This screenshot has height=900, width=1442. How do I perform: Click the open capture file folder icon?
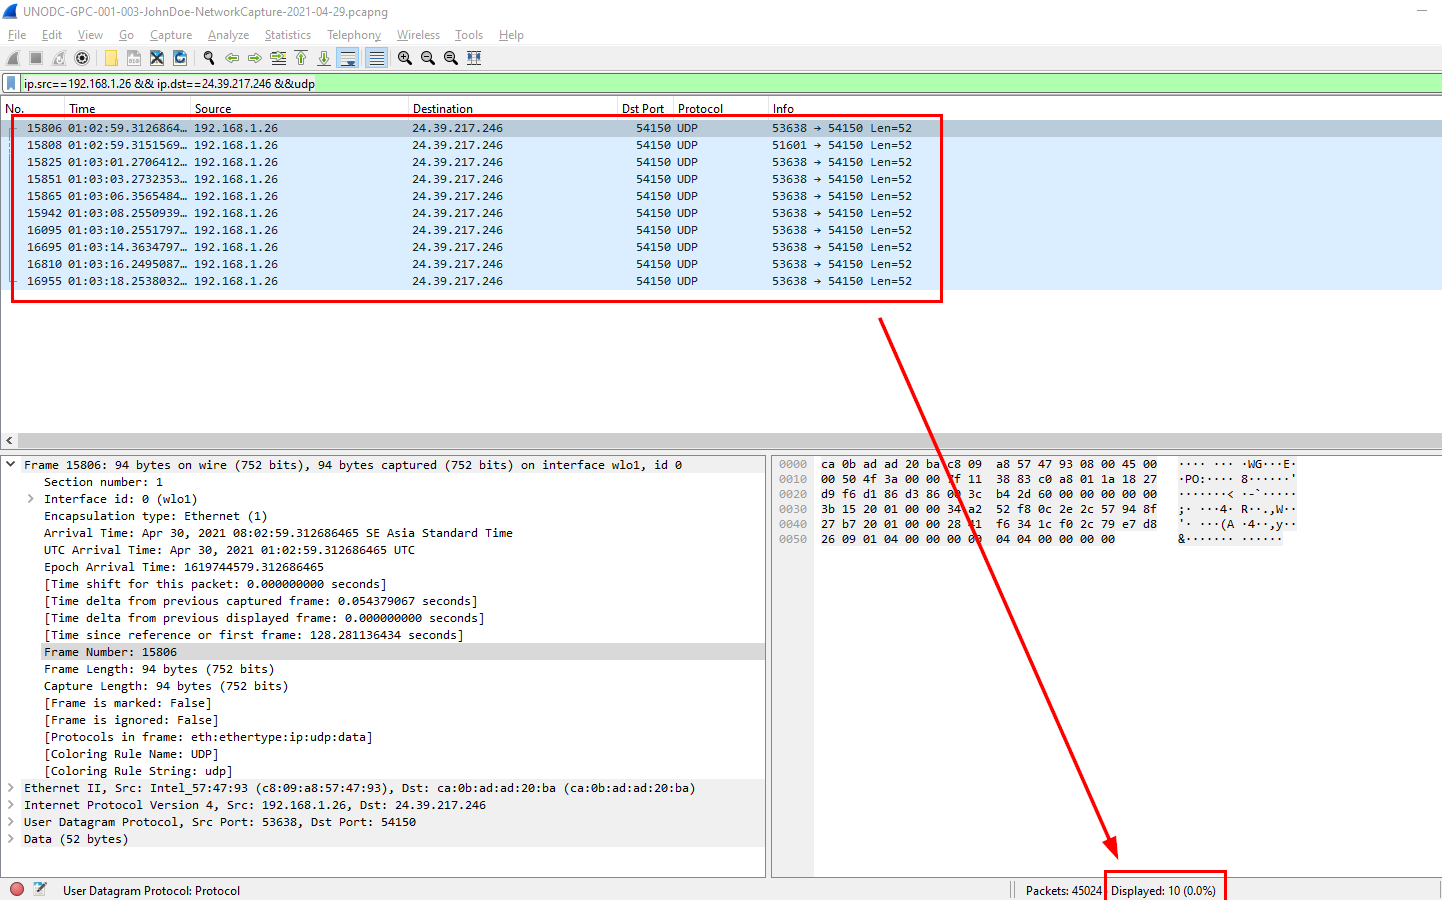click(x=110, y=58)
